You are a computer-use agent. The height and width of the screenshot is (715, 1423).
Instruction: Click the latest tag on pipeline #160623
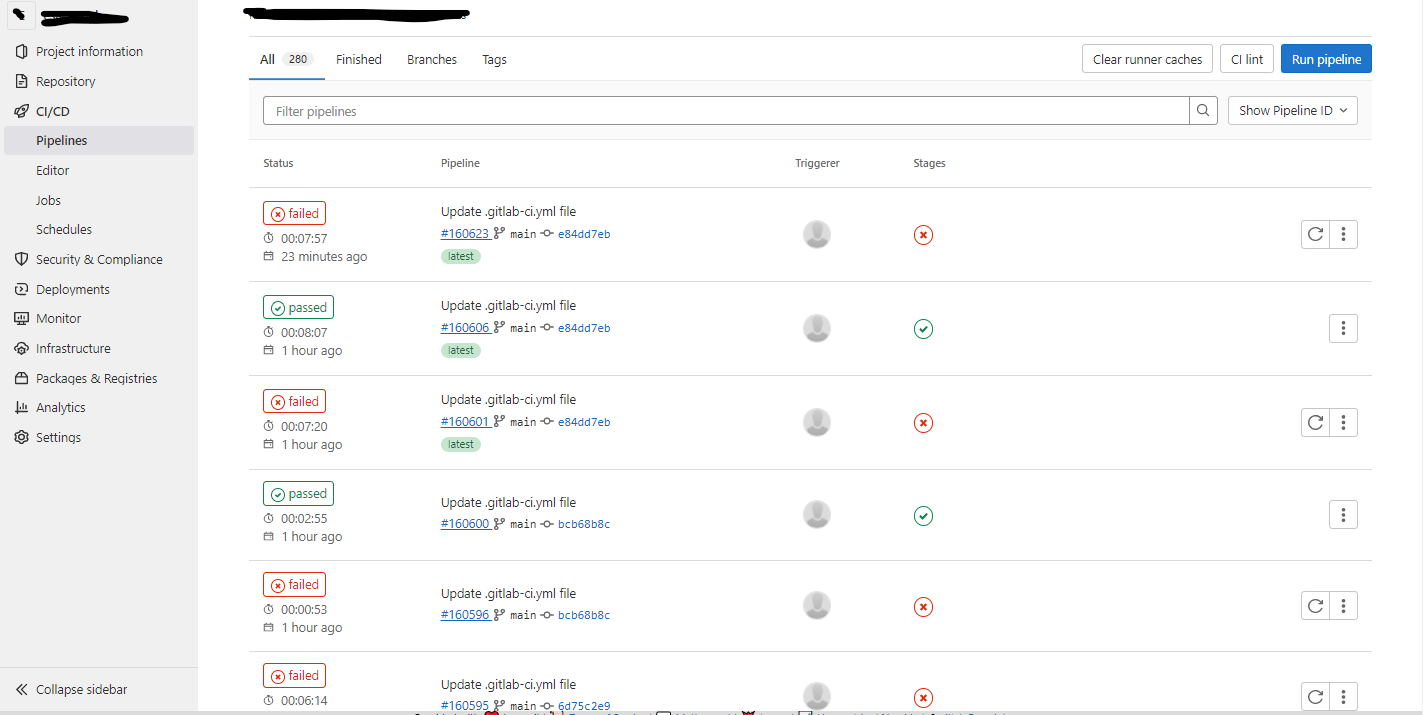point(461,256)
